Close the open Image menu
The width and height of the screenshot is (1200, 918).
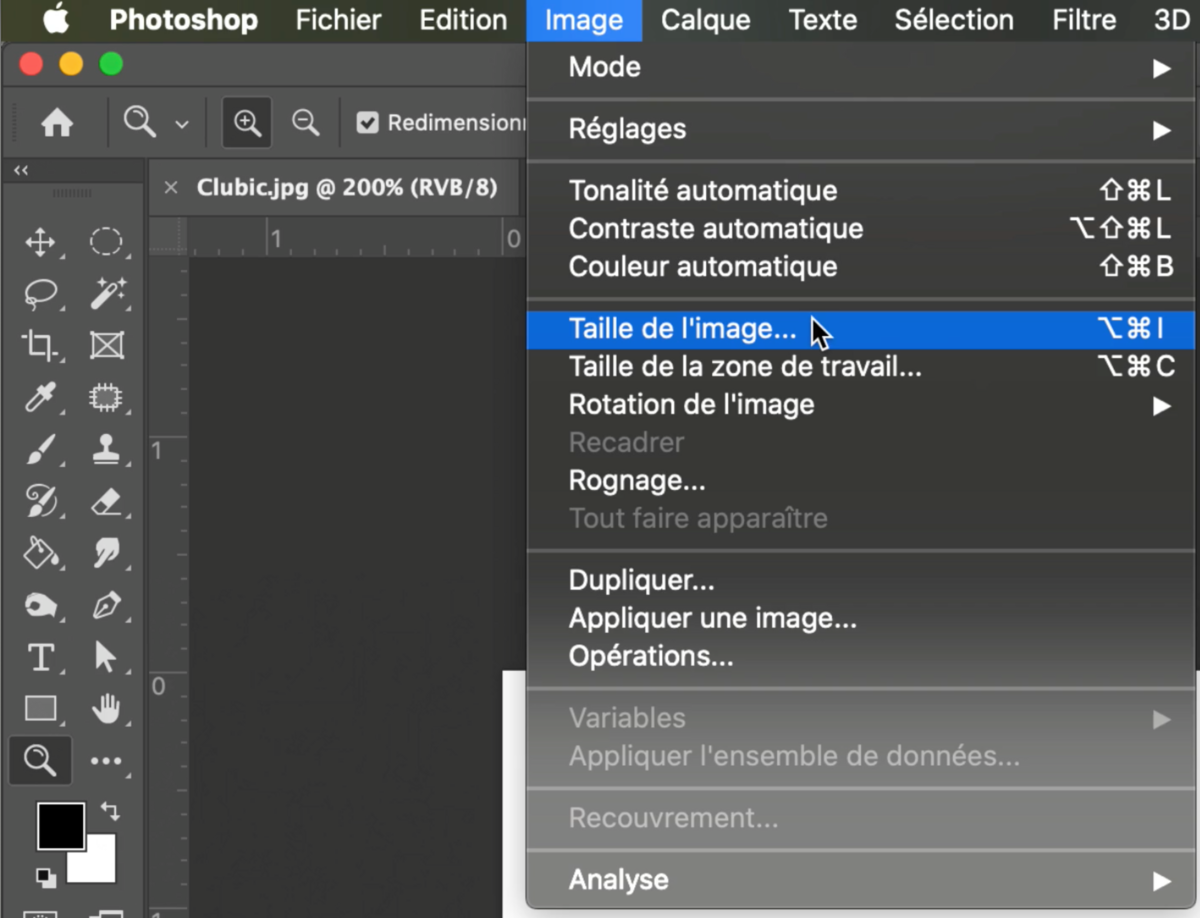584,20
